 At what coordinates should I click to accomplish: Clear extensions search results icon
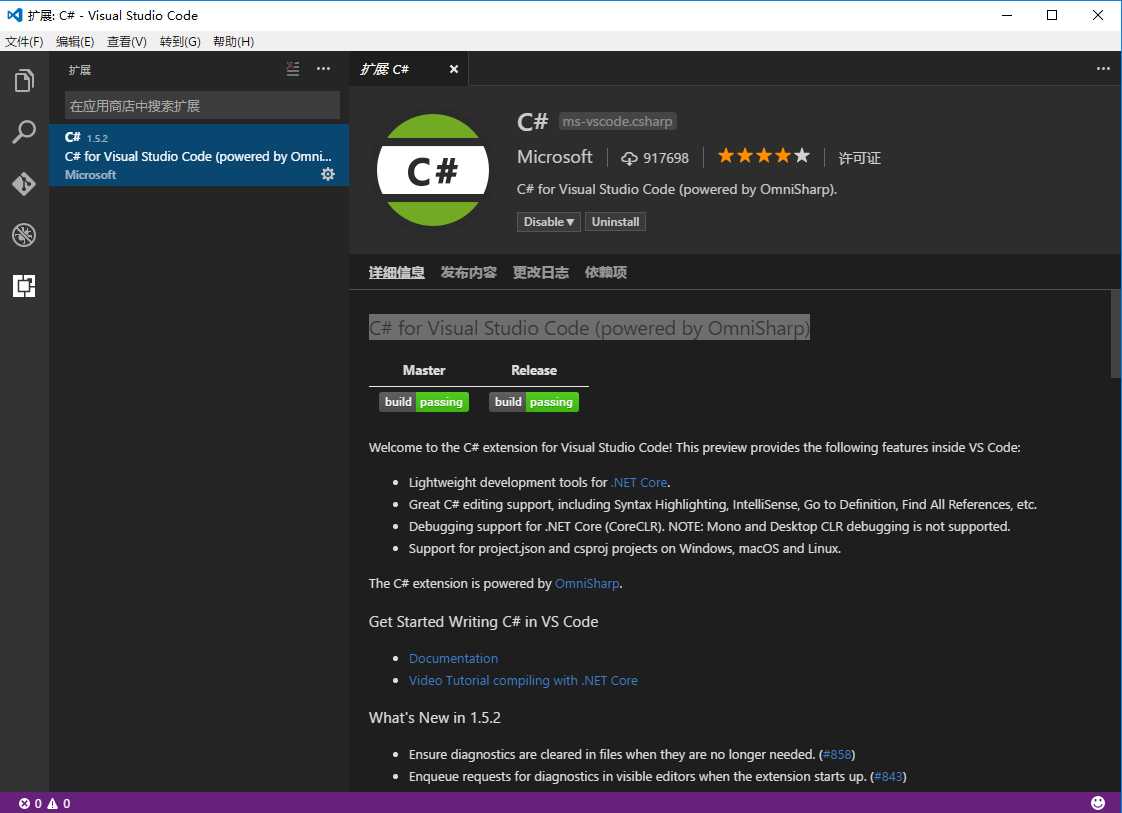tap(293, 69)
